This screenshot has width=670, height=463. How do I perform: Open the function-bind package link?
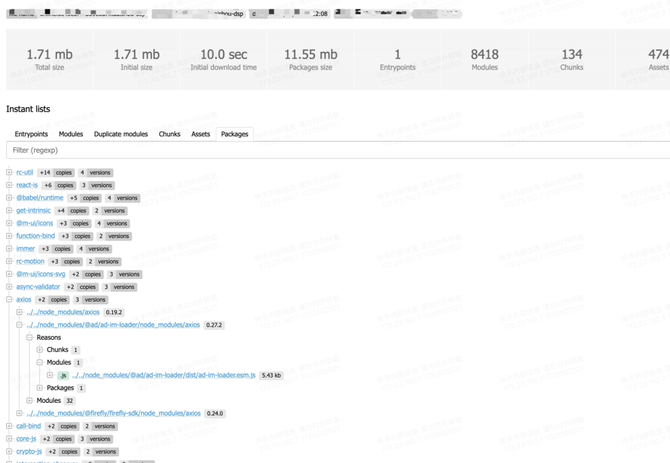point(35,236)
